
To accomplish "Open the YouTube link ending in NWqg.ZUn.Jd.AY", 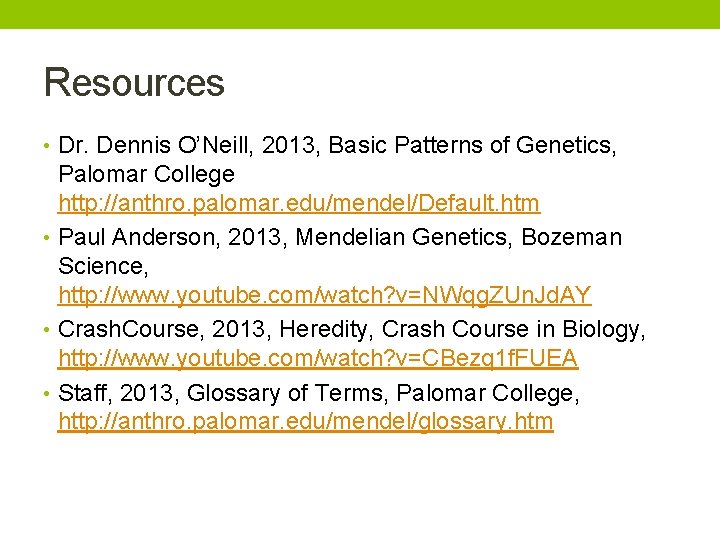I will [x=325, y=296].
